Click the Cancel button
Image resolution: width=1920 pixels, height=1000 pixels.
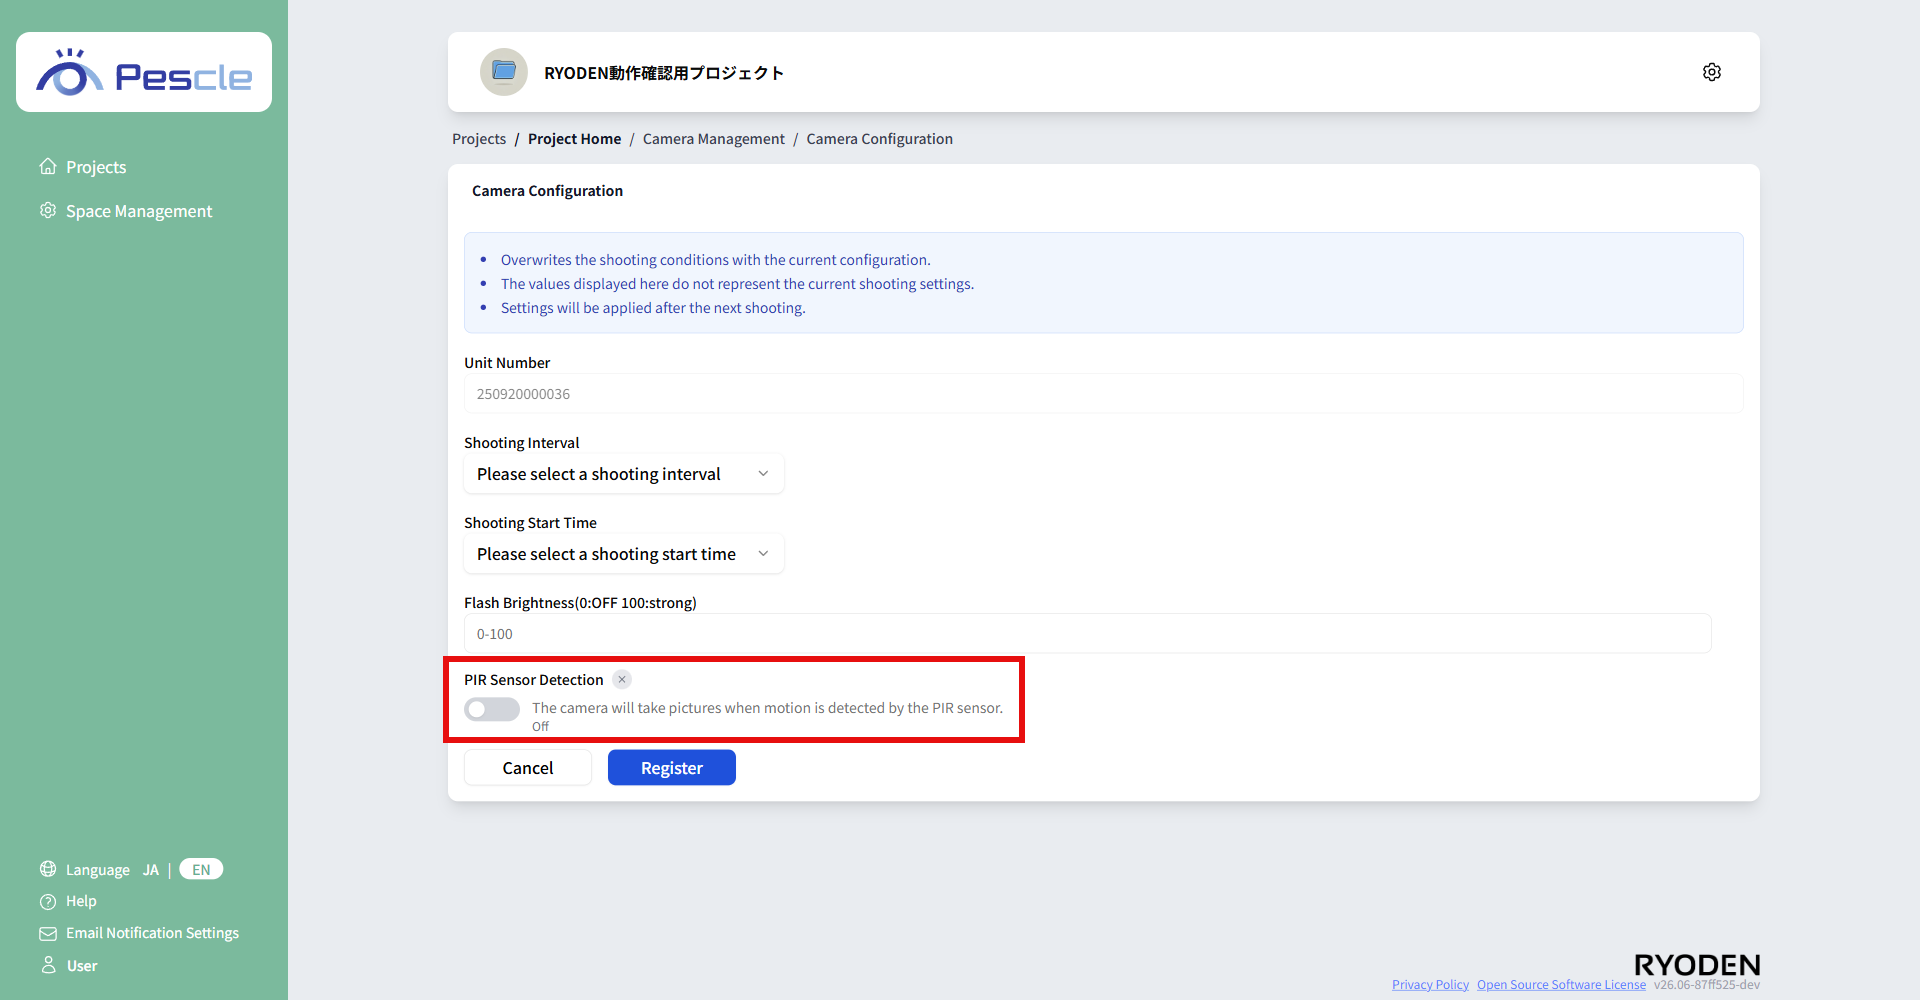(x=528, y=768)
